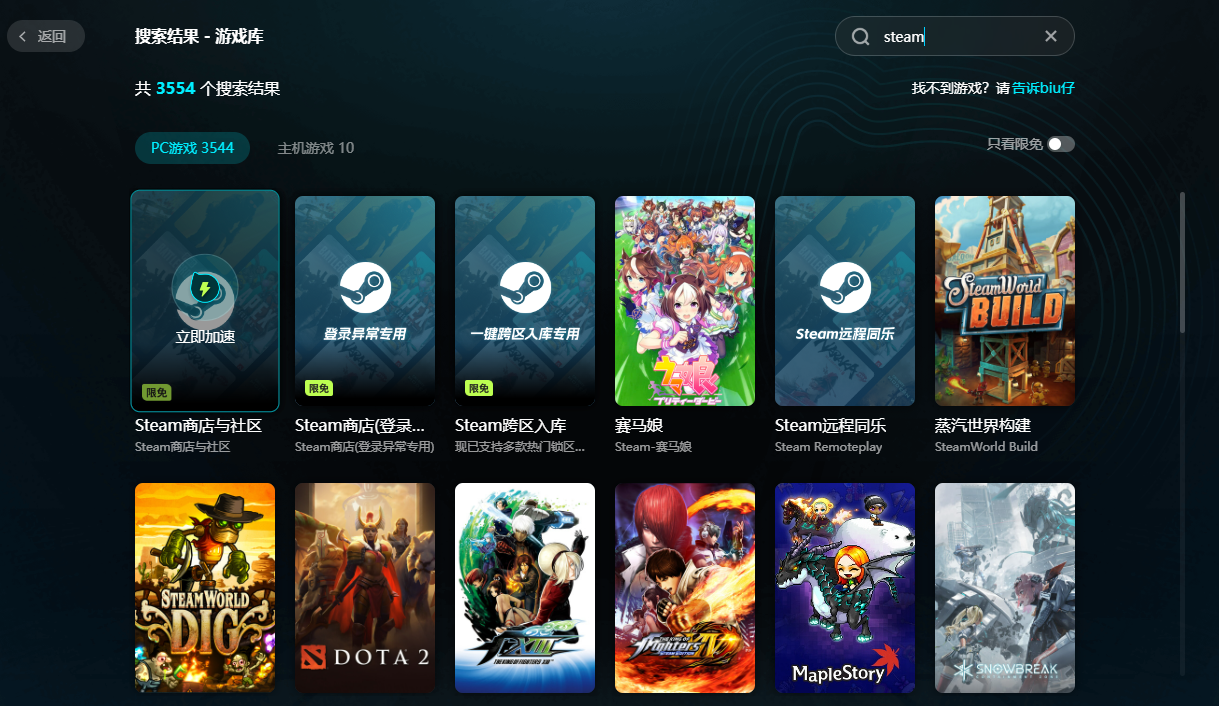
Task: Click Steam logo on 登录异常专用 card
Action: click(365, 288)
